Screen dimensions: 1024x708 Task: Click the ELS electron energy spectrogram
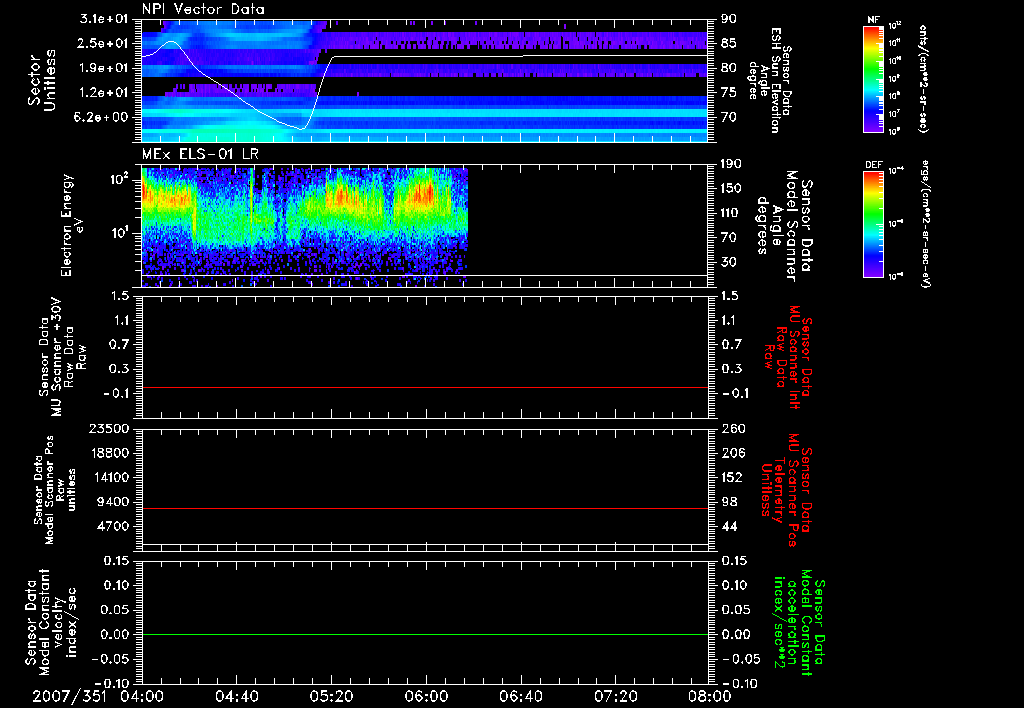(x=304, y=227)
